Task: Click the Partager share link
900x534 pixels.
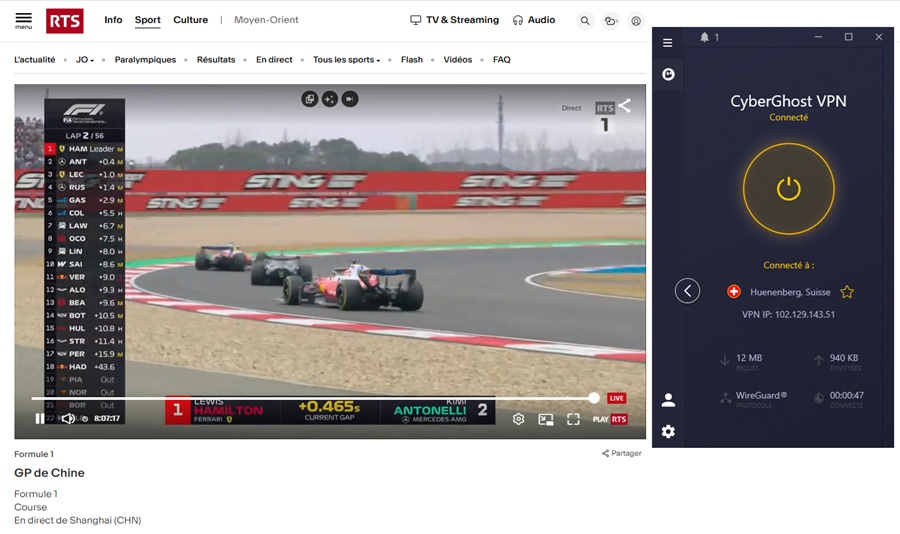Action: pos(622,453)
